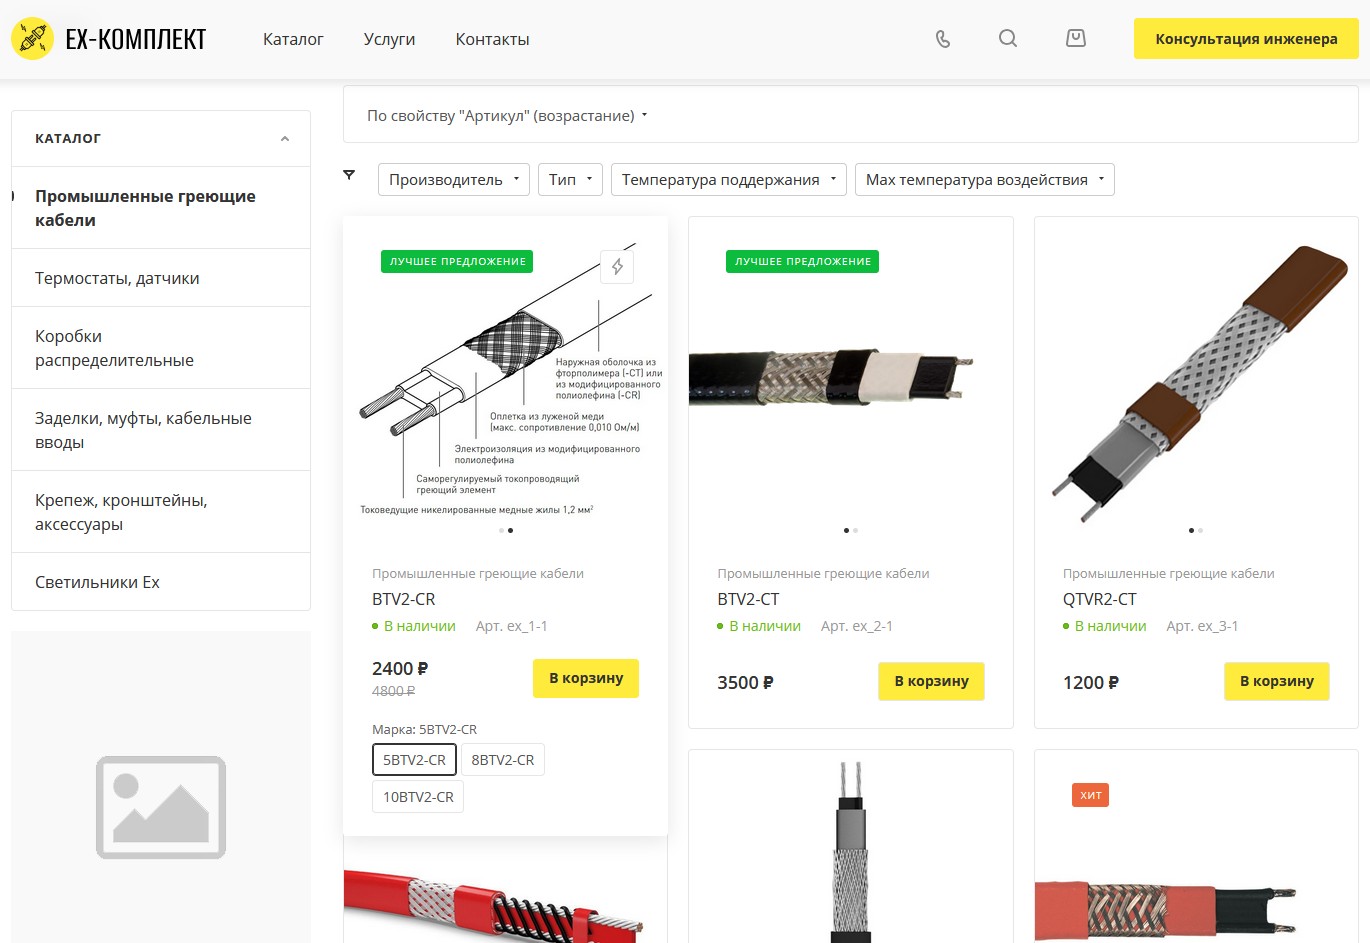Screen dimensions: 1370x943
Task: Open site search via magnifier icon
Action: (x=1008, y=39)
